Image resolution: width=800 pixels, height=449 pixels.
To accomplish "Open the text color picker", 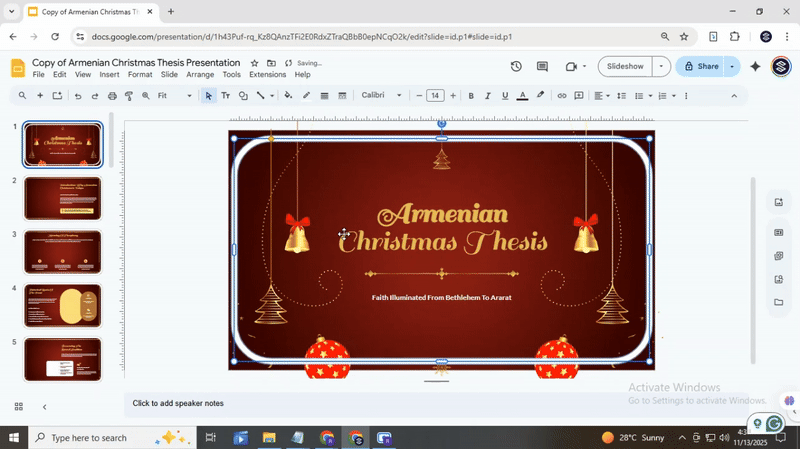I will [522, 96].
